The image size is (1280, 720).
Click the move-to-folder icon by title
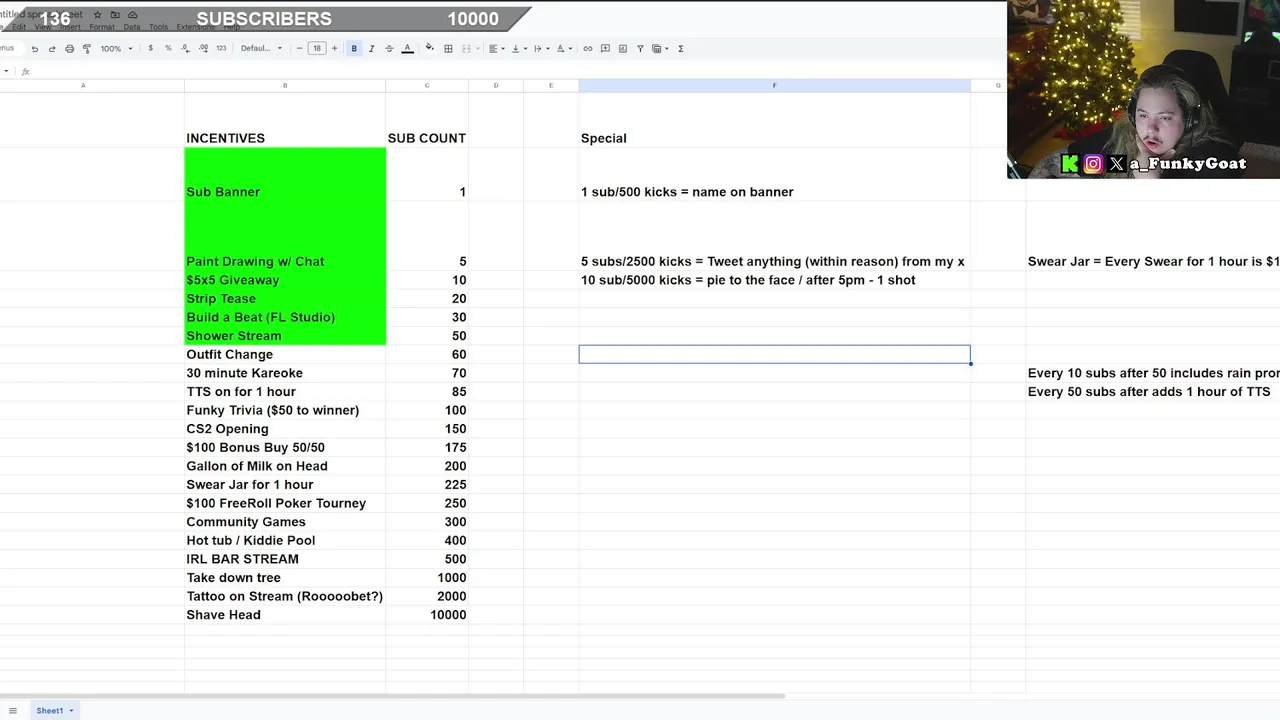pos(114,15)
